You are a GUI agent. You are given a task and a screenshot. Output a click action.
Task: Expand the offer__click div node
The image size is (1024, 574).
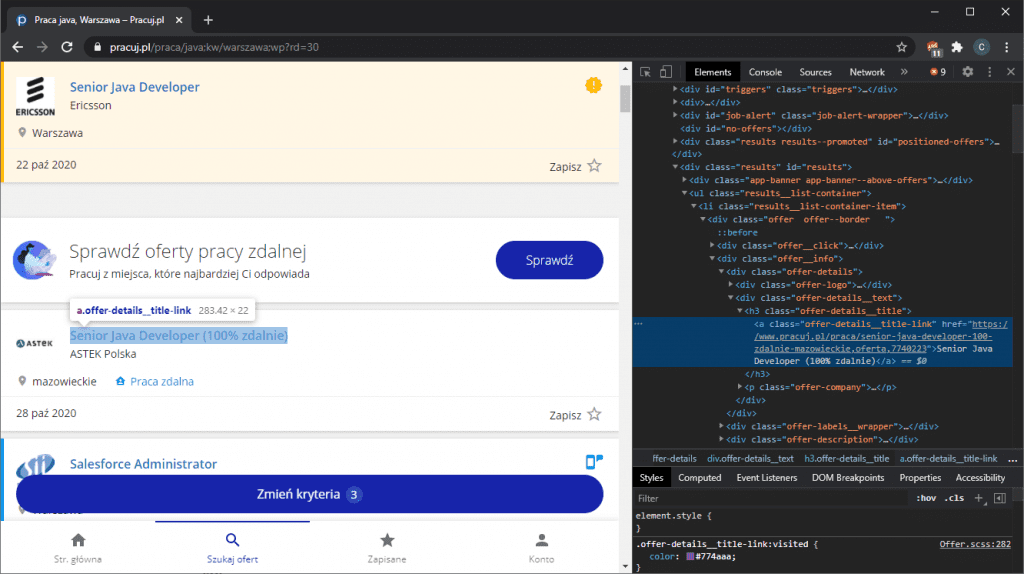[x=712, y=246]
